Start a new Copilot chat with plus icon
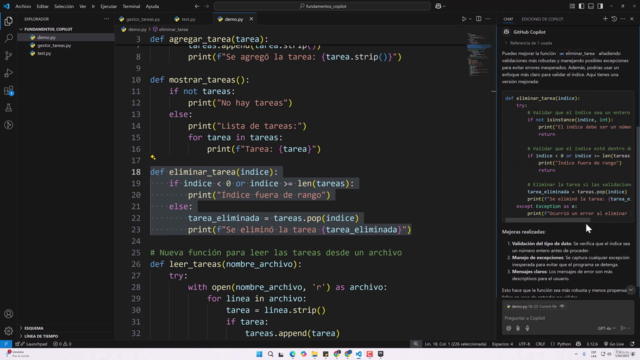 (x=605, y=19)
